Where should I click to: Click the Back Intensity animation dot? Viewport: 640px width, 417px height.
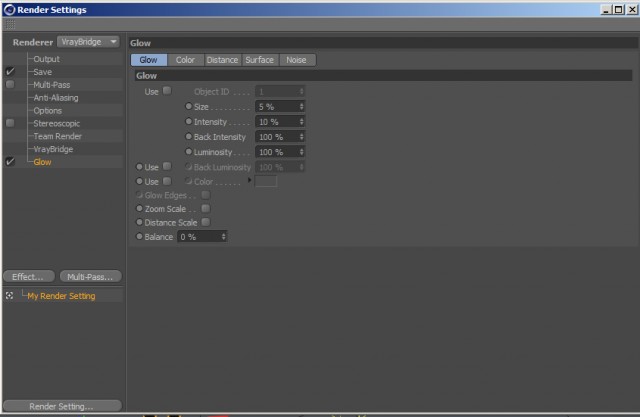pyautogui.click(x=189, y=136)
